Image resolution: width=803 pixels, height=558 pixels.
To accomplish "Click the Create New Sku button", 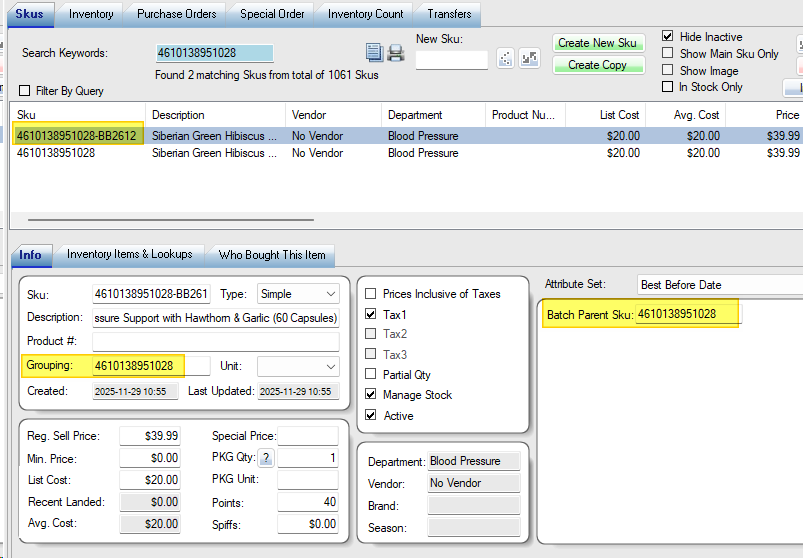I will pos(597,43).
